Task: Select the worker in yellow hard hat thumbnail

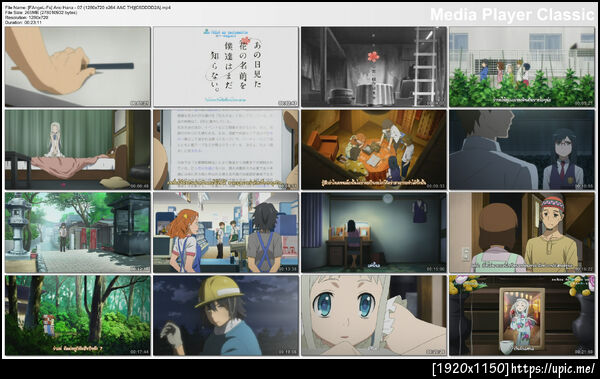Action: tap(226, 315)
